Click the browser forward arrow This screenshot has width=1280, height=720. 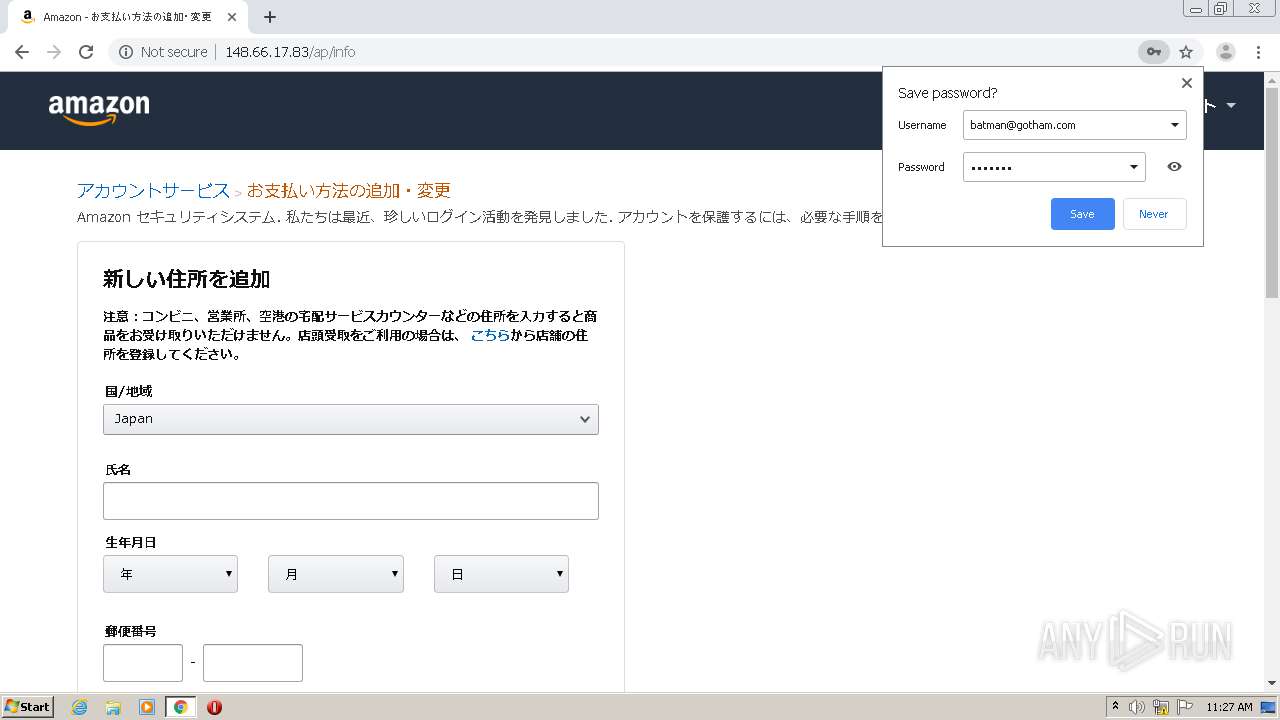pyautogui.click(x=54, y=52)
